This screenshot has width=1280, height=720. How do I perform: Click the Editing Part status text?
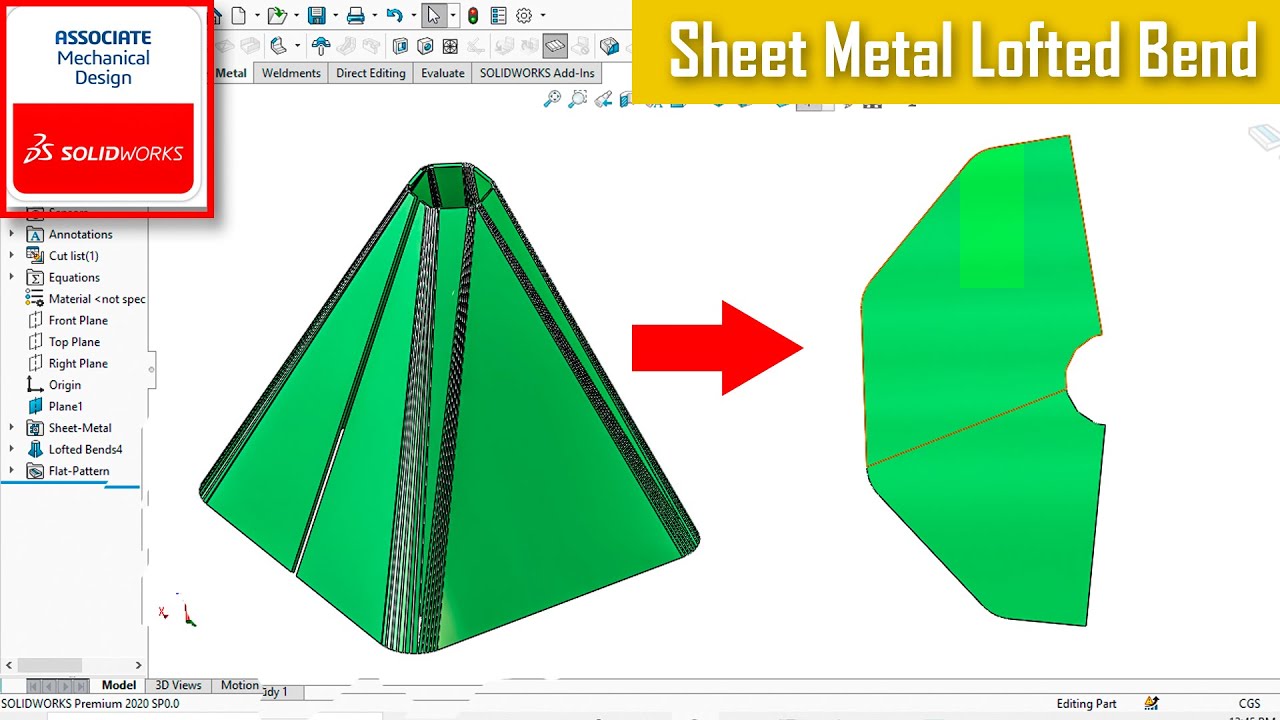1086,704
